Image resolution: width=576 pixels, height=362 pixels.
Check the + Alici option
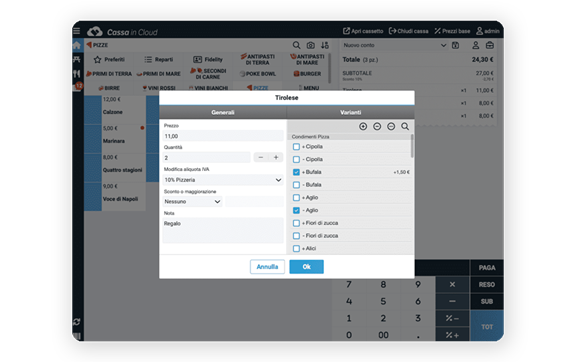pos(296,248)
